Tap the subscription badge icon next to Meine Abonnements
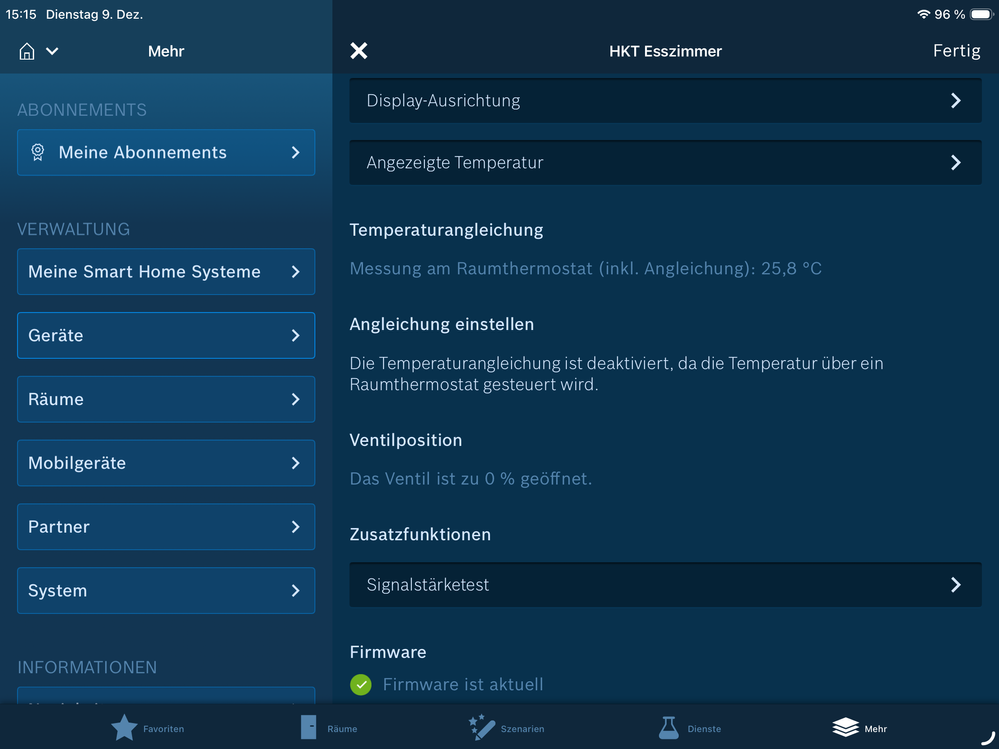The image size is (999, 749). pyautogui.click(x=38, y=152)
